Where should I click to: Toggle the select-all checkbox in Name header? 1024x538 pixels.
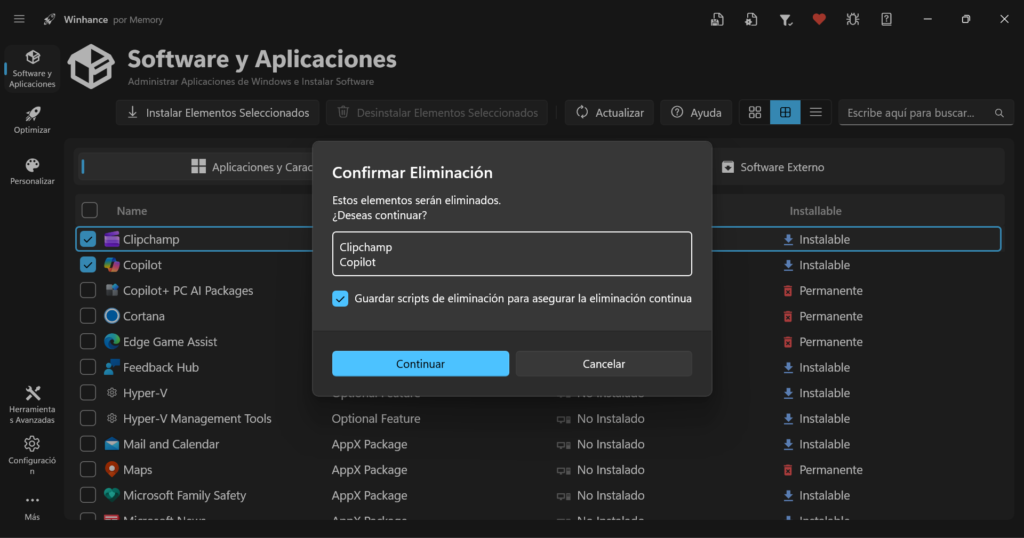tap(89, 210)
